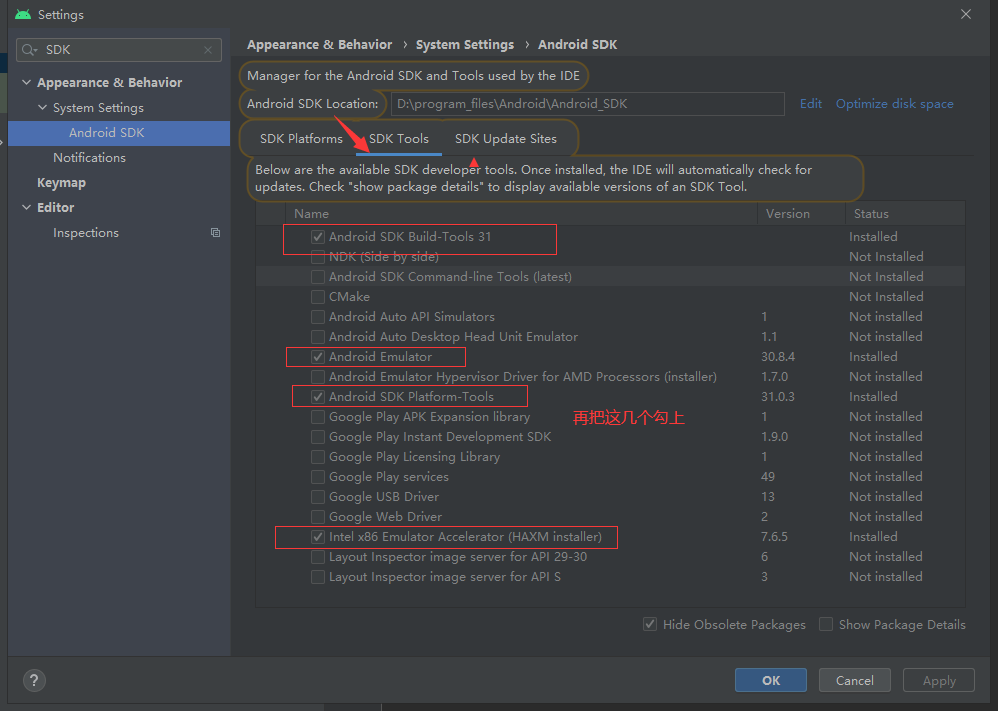The width and height of the screenshot is (998, 711).
Task: Dismiss the dialog with Cancel
Action: coord(854,680)
